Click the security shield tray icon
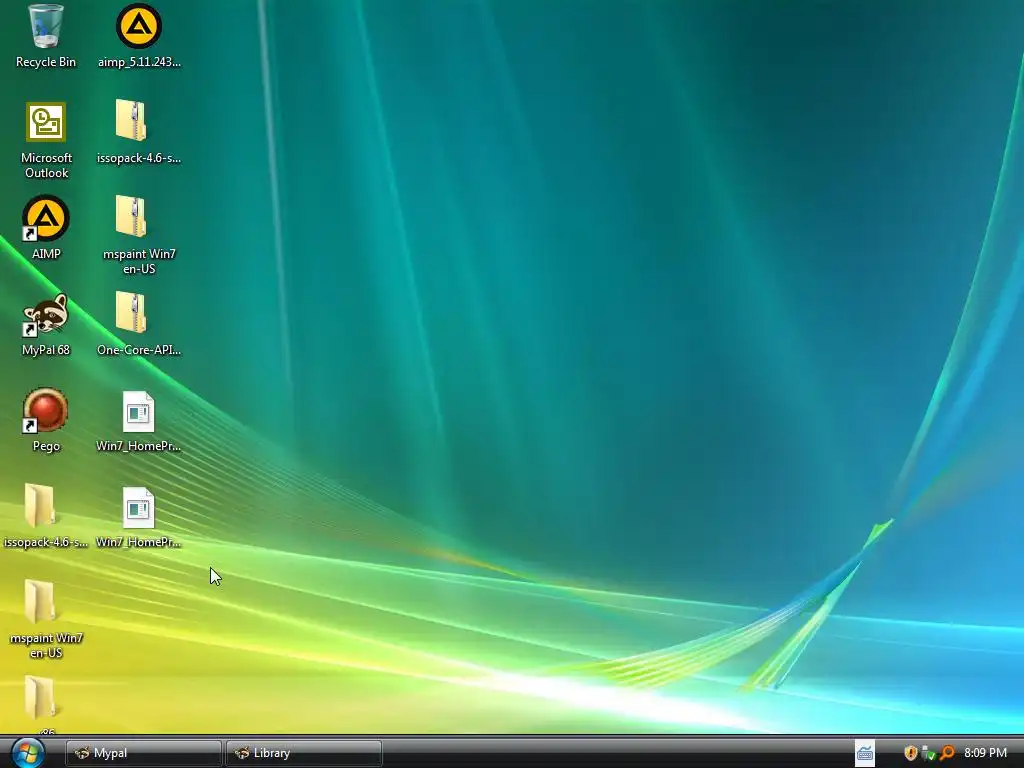This screenshot has width=1024, height=768. [910, 753]
